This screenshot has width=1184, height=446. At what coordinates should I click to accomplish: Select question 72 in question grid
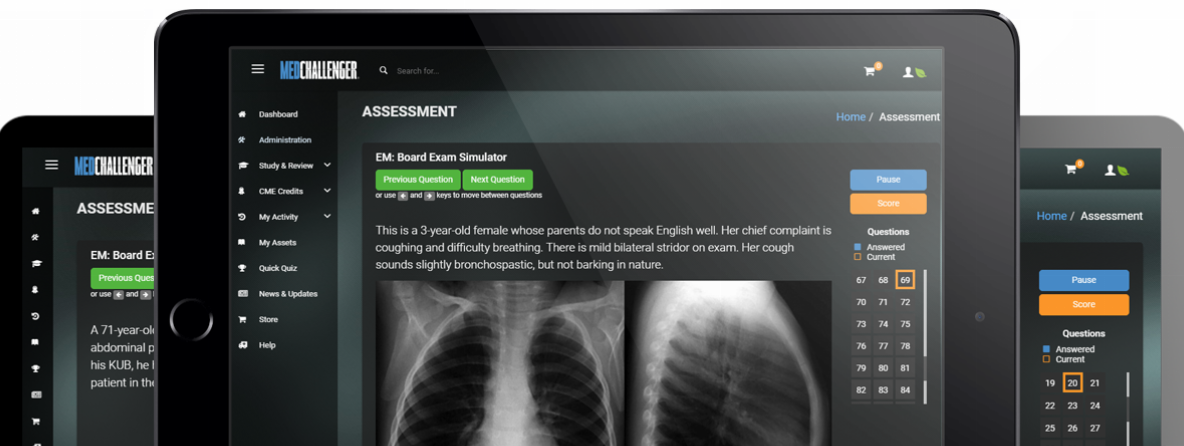click(x=905, y=302)
